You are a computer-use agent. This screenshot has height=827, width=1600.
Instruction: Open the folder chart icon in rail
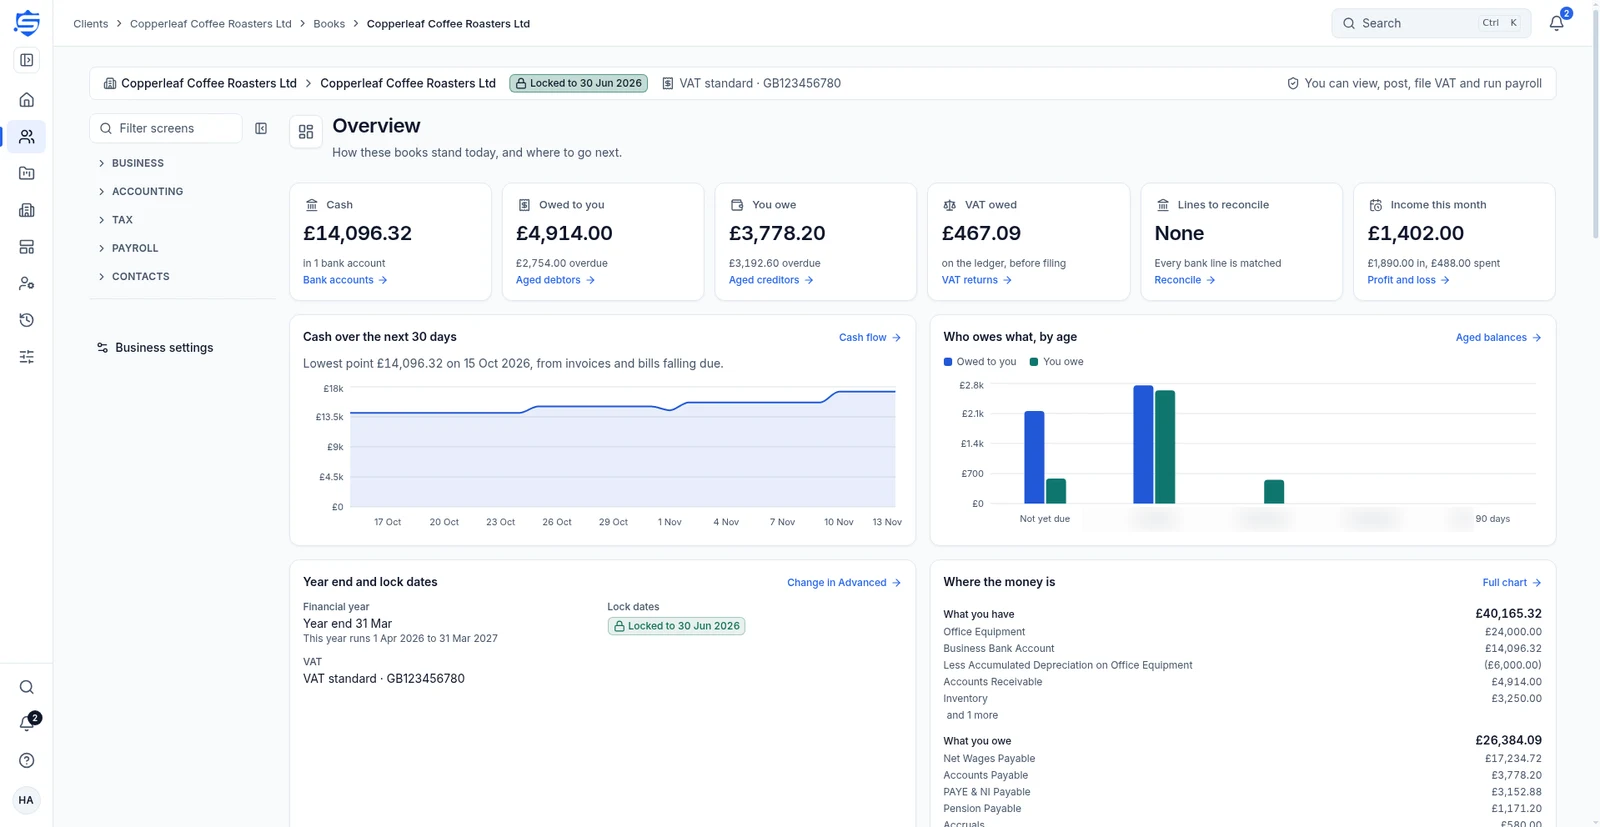click(x=27, y=173)
